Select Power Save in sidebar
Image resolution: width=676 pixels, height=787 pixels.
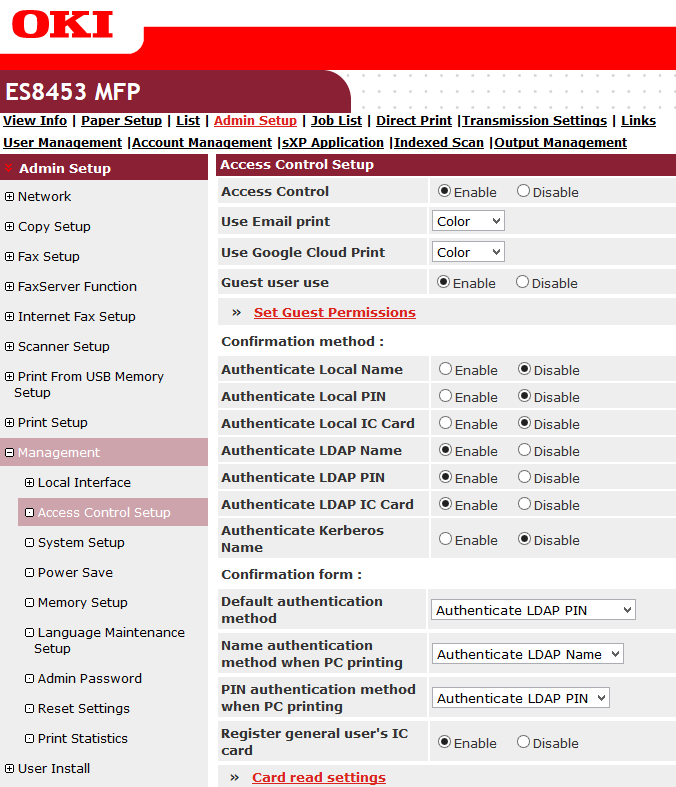click(x=75, y=573)
